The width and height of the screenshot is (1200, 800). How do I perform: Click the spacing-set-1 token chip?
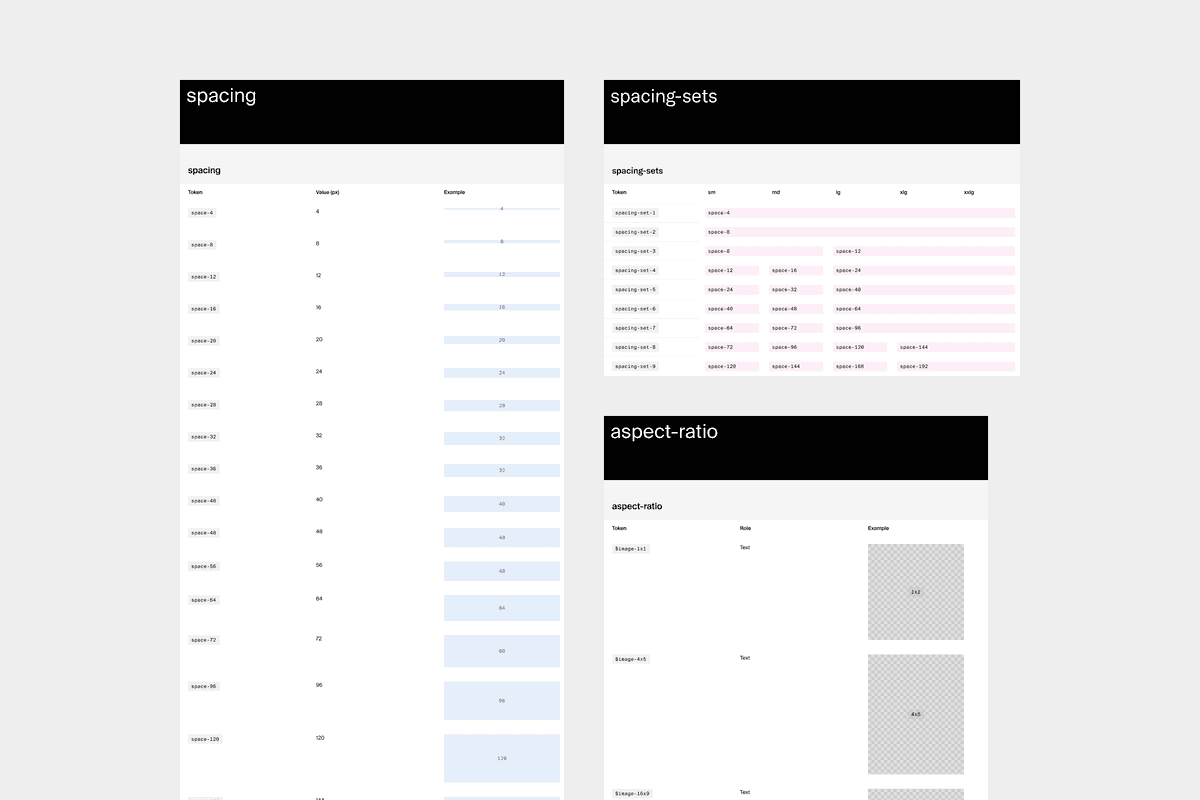(x=635, y=213)
